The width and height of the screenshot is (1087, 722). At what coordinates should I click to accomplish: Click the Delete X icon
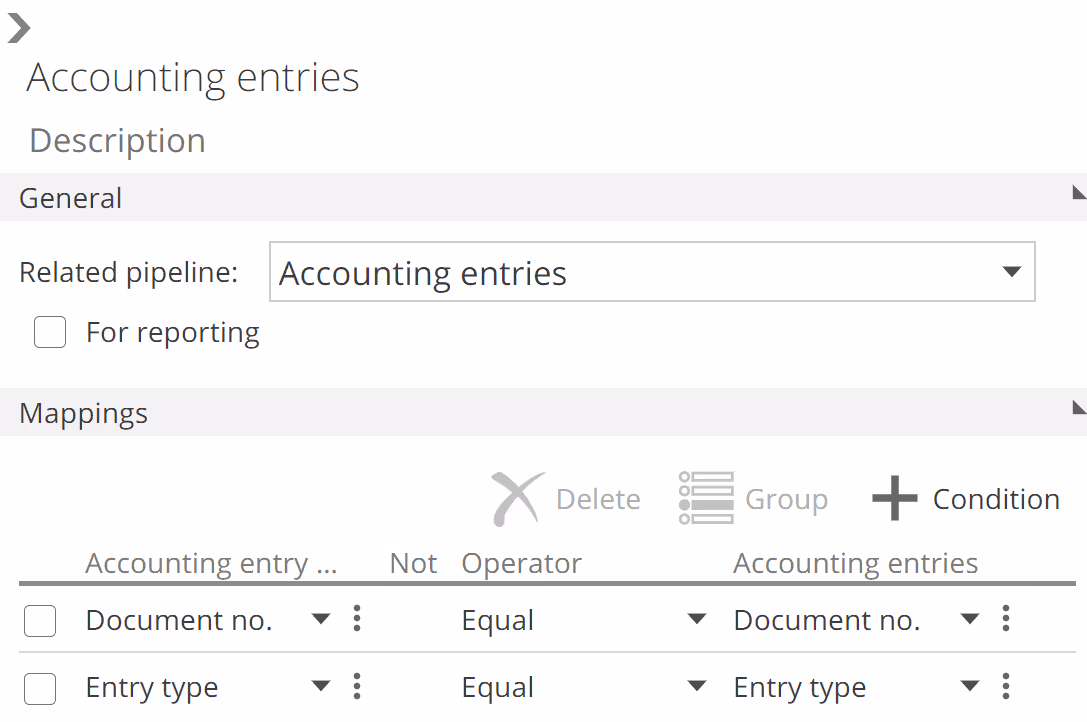point(518,499)
